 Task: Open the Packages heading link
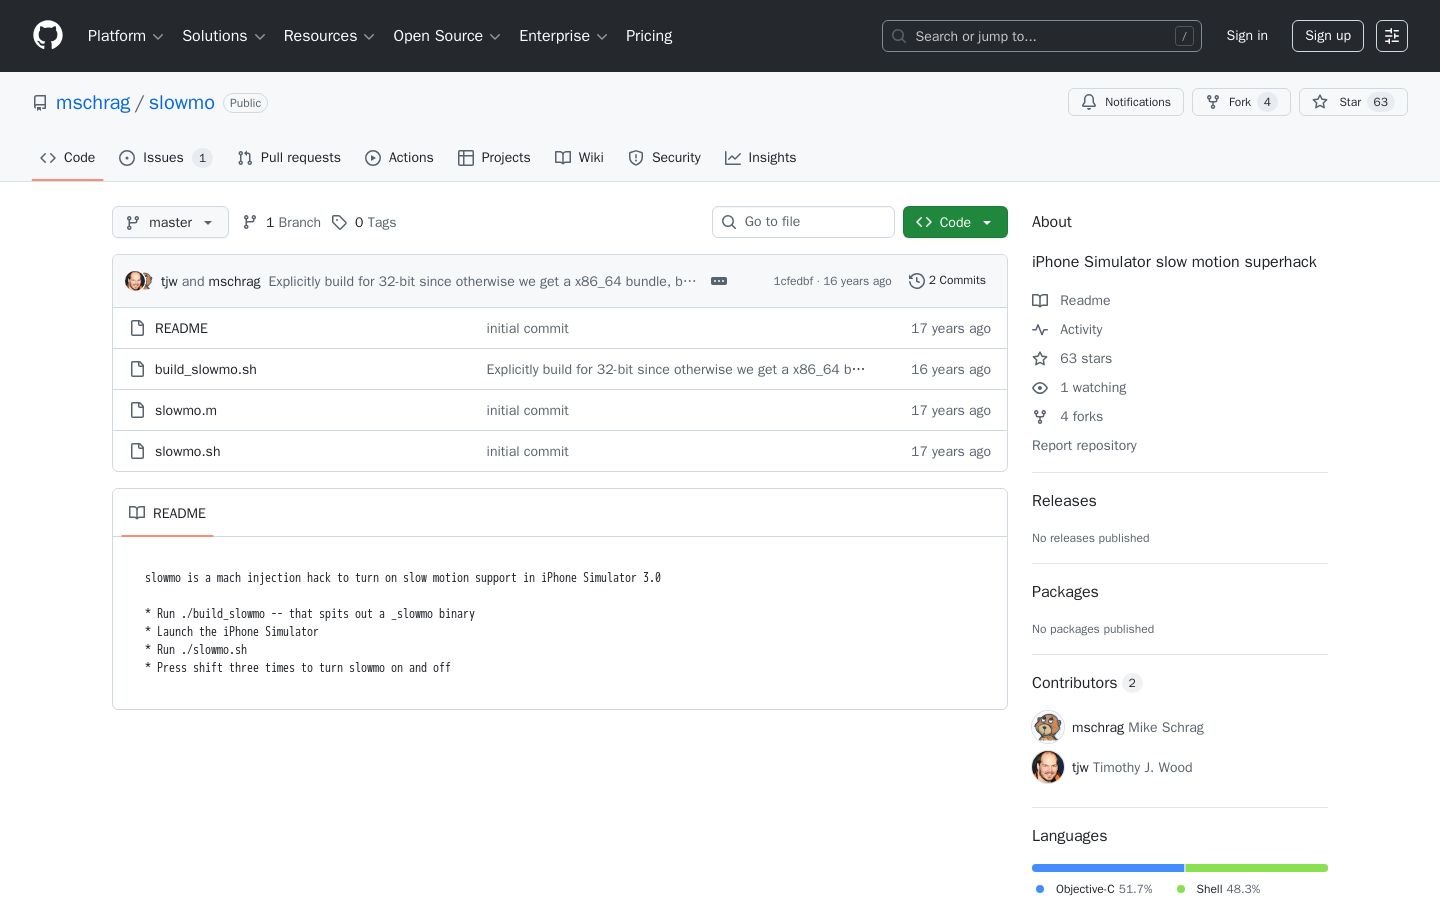tap(1065, 592)
